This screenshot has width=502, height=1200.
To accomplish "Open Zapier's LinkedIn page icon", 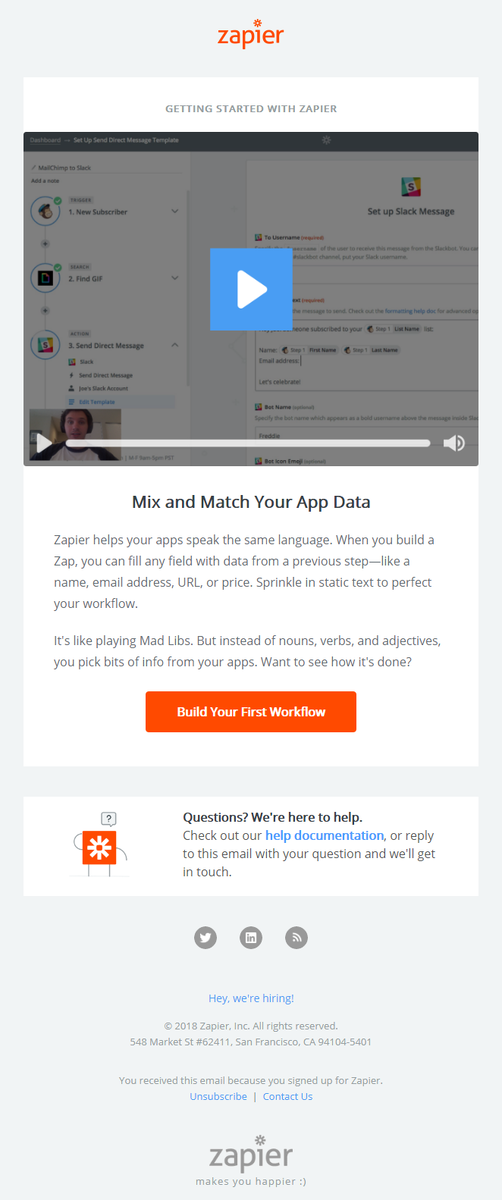I will 251,937.
